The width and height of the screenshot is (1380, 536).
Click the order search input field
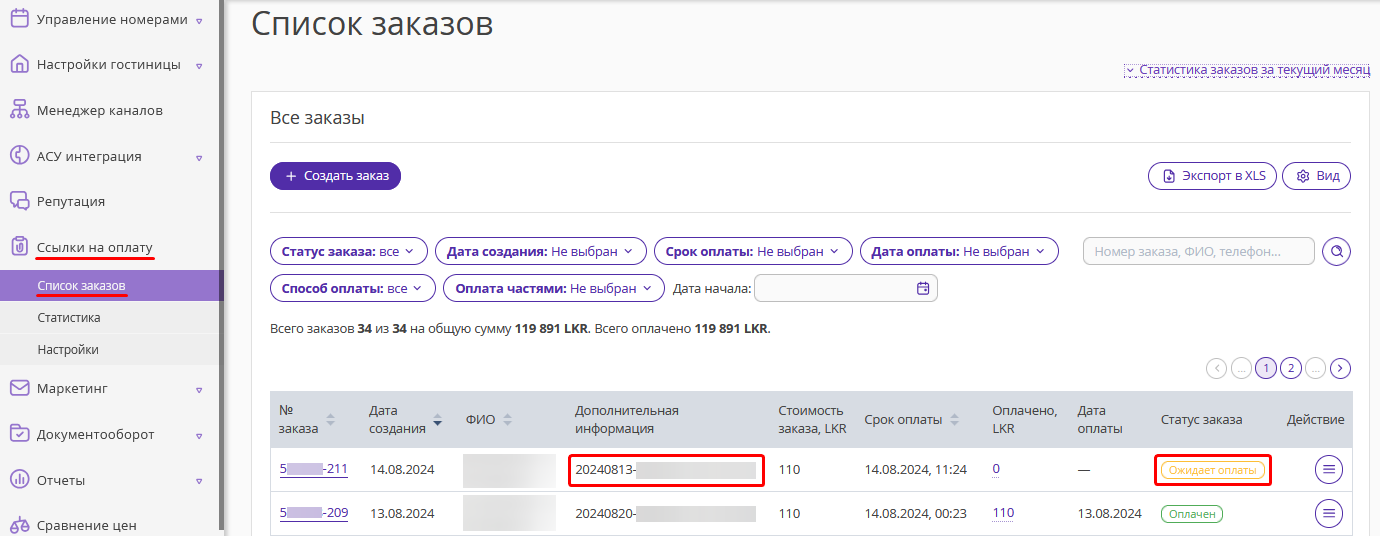1198,251
